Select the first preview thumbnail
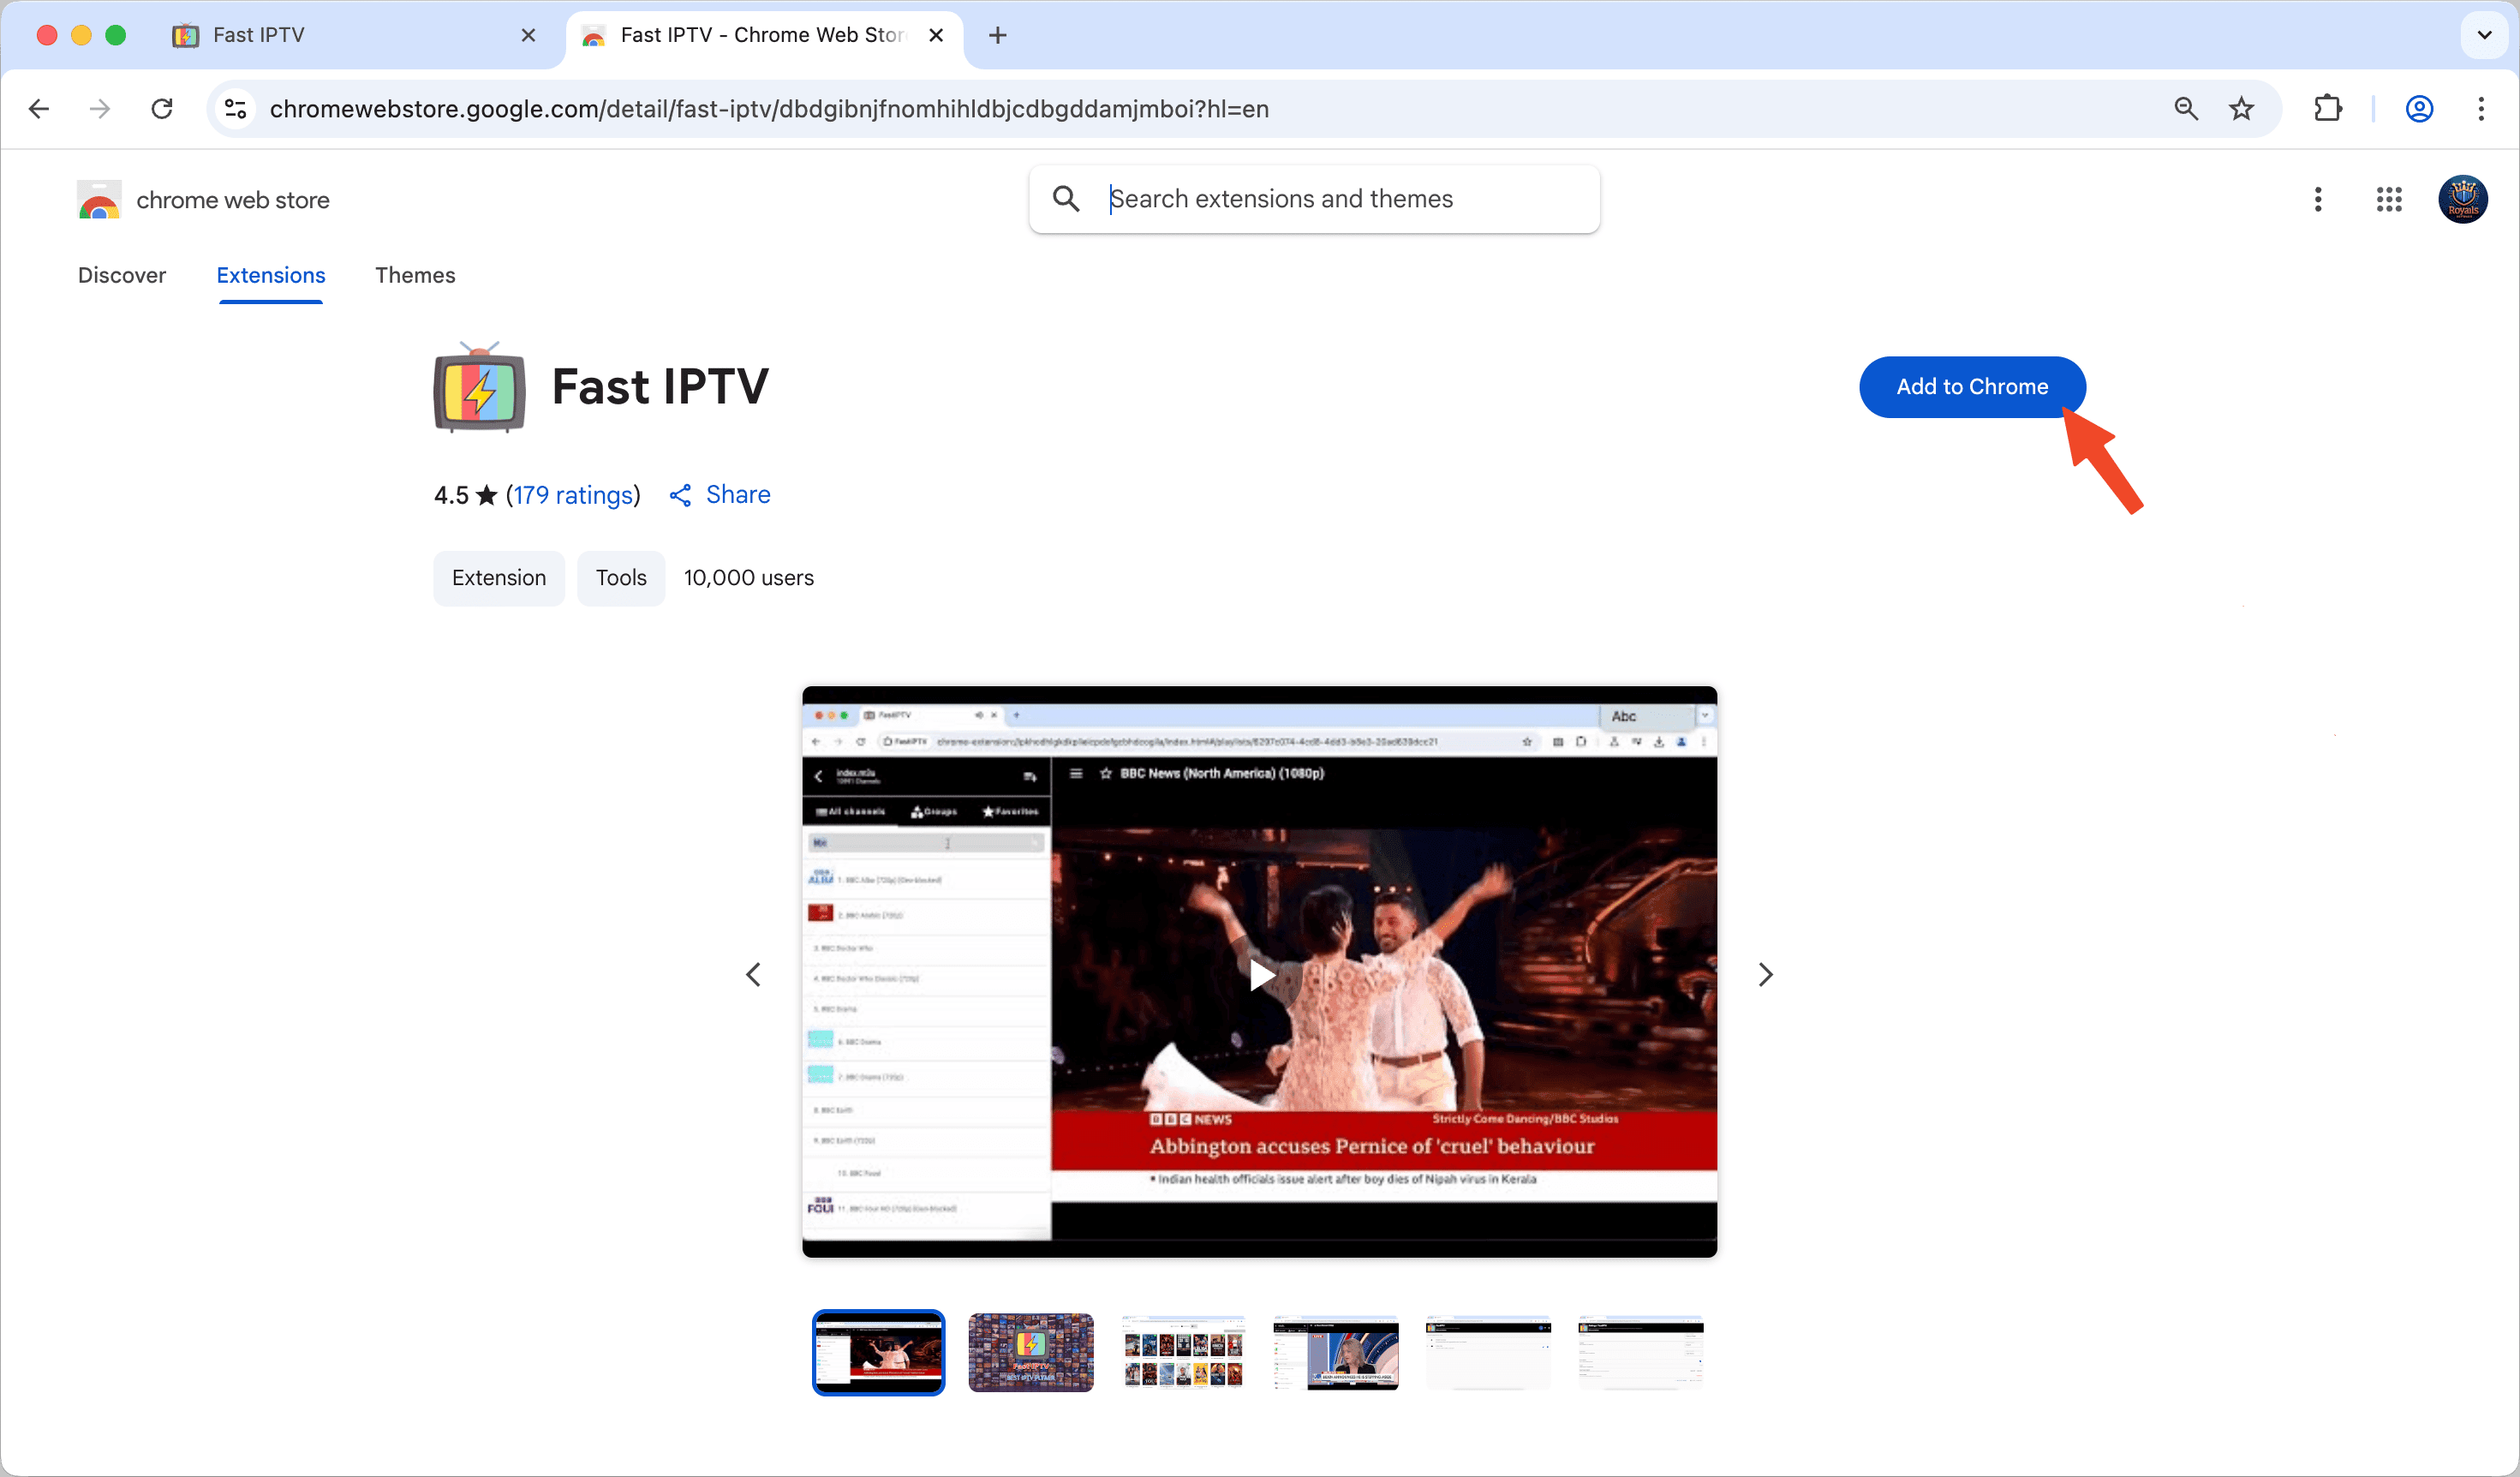The width and height of the screenshot is (2520, 1477). 878,1353
